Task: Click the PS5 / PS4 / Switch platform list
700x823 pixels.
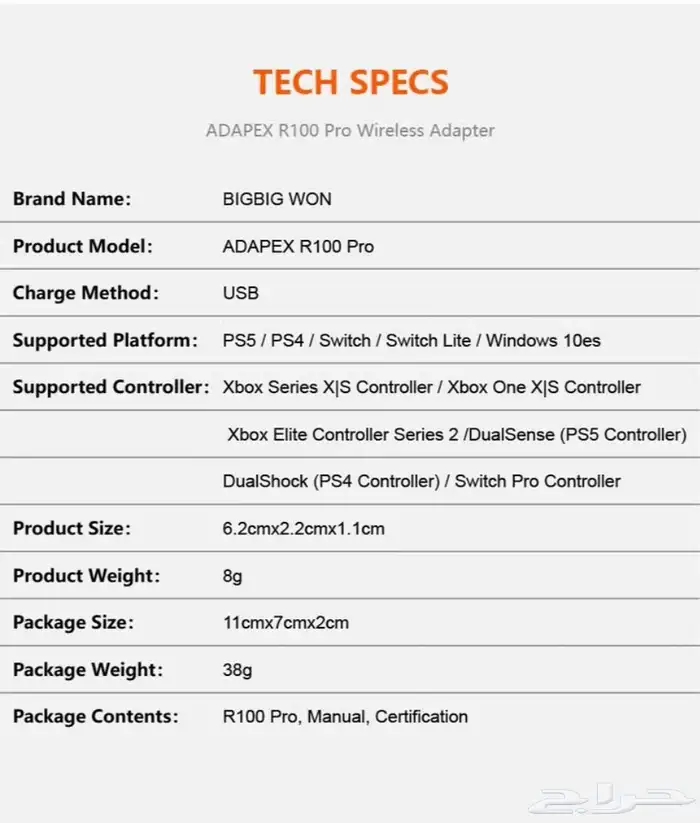Action: 411,340
